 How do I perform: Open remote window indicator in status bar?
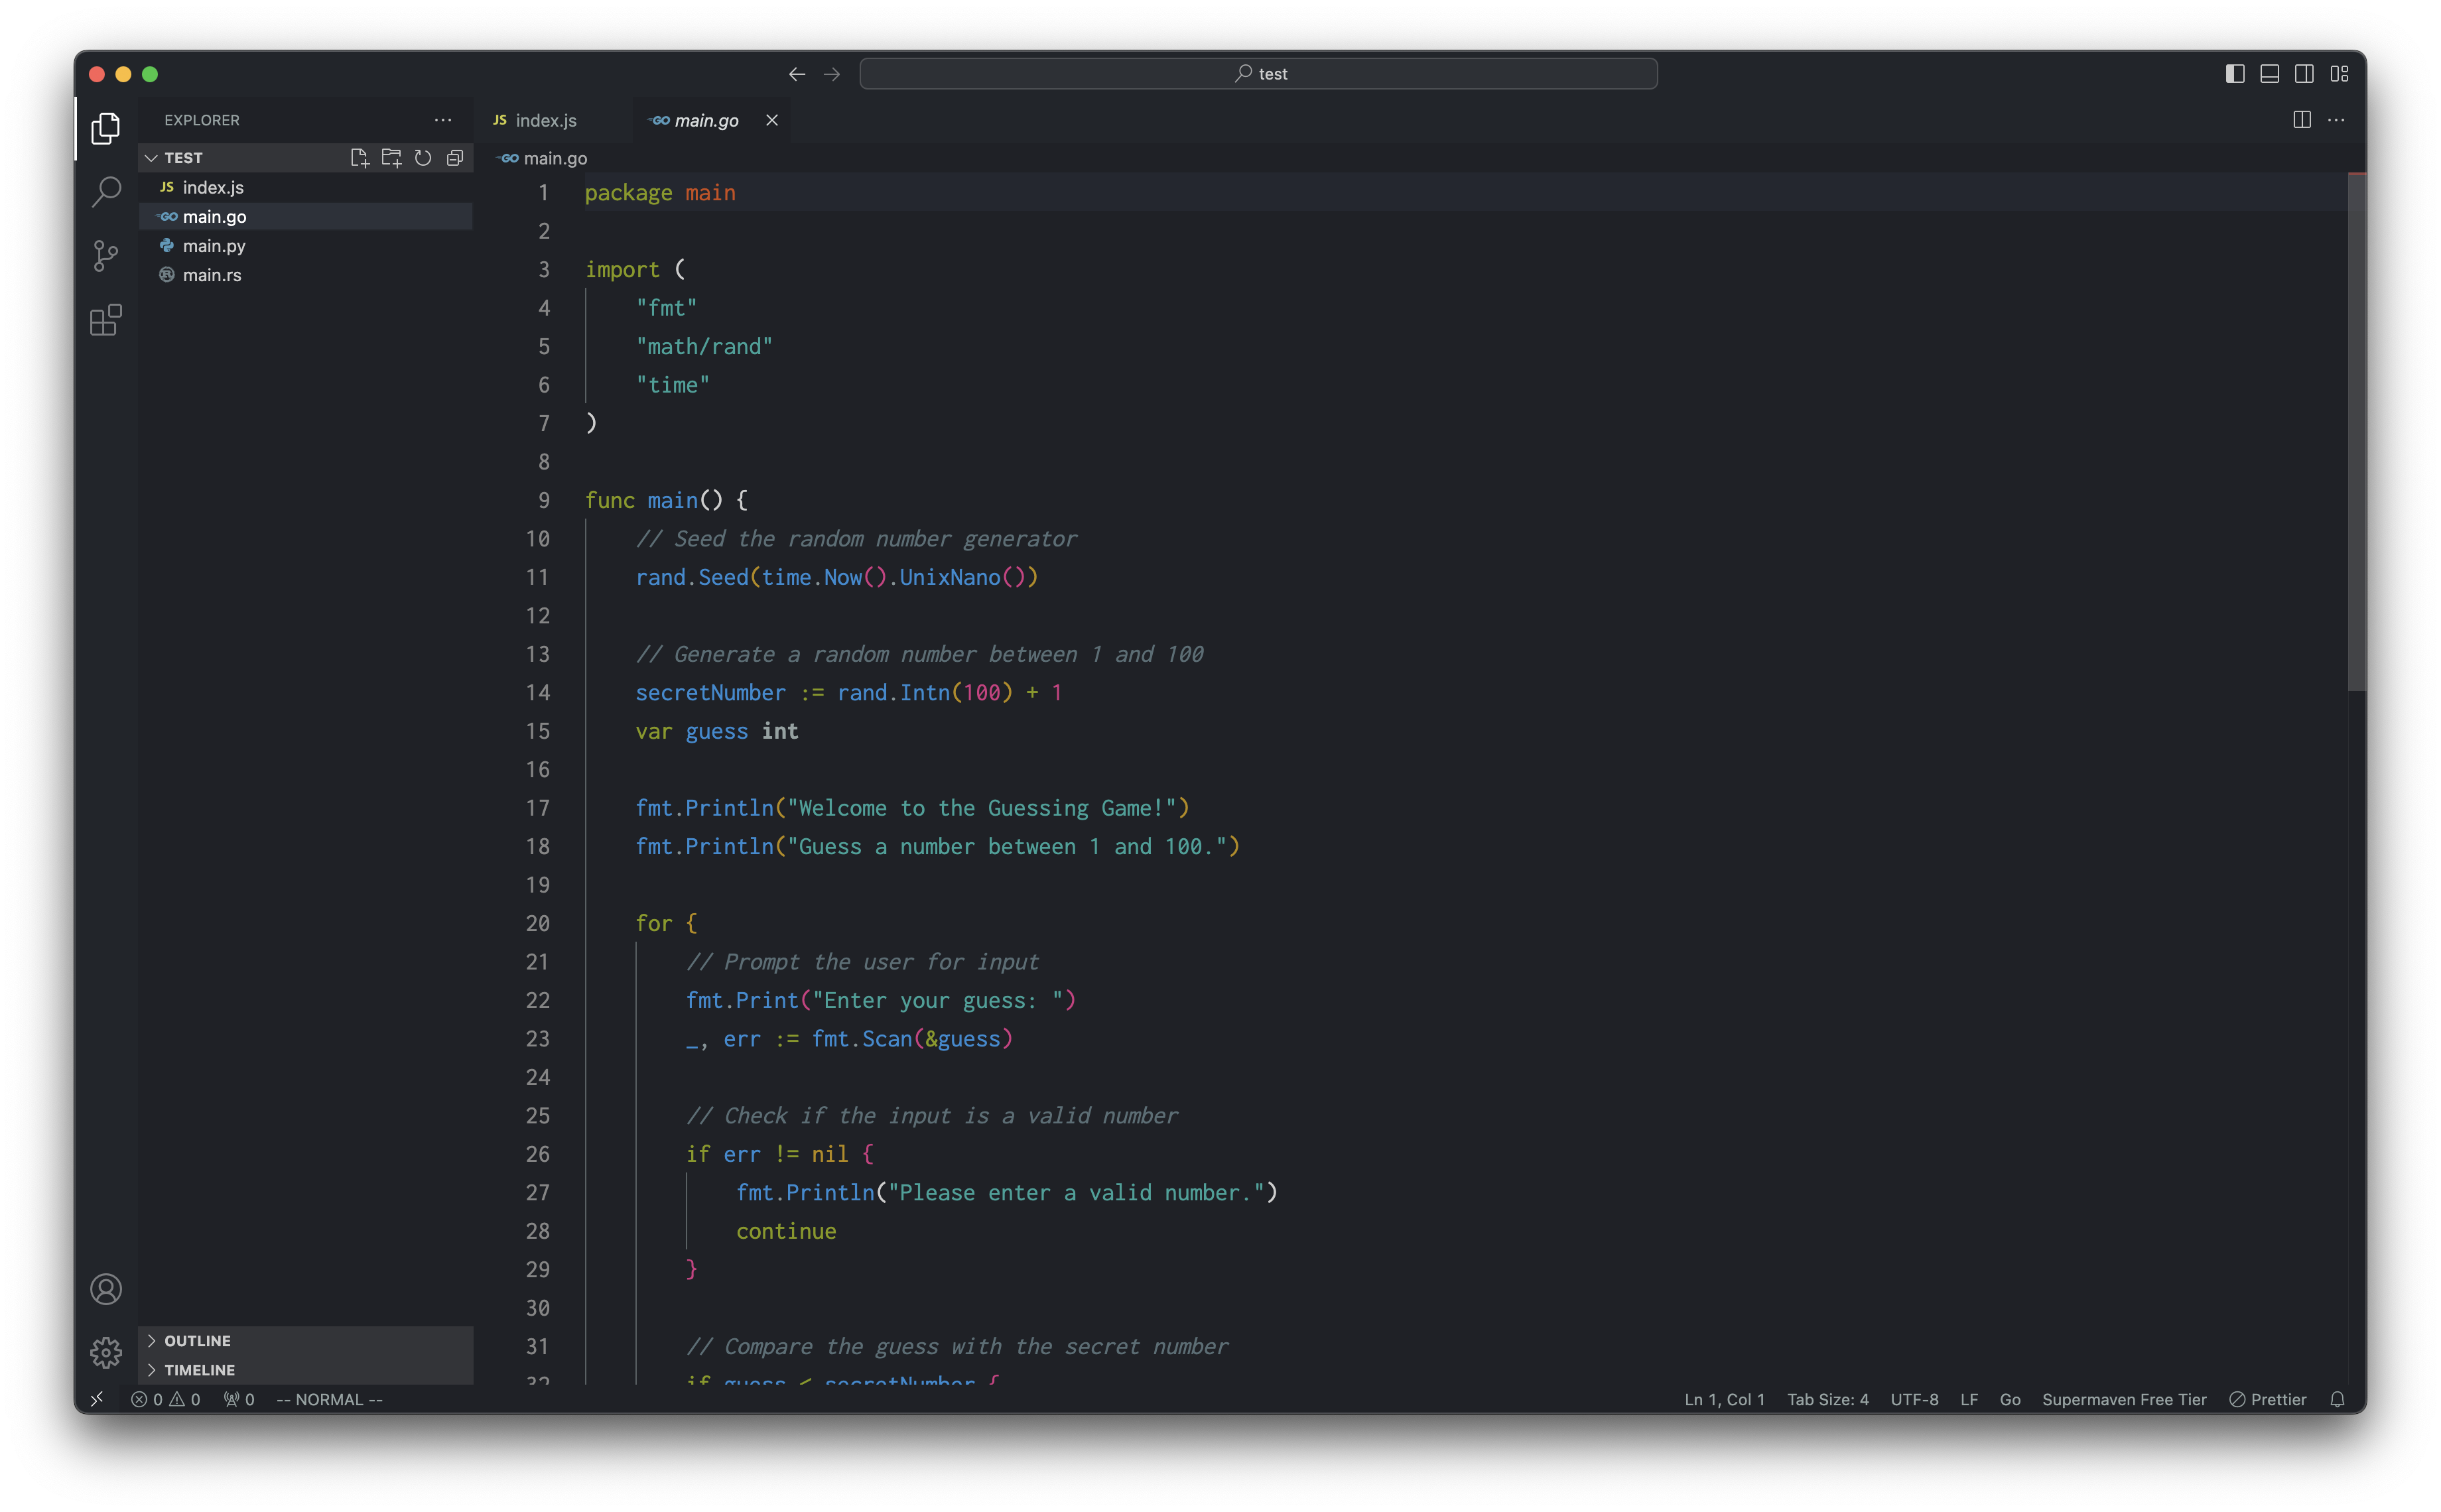pos(97,1399)
